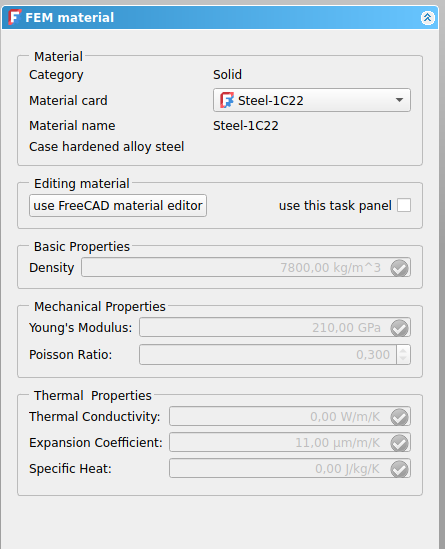Click the Density field checkmark icon
Viewport: 445px width, 549px height.
pyautogui.click(x=399, y=268)
